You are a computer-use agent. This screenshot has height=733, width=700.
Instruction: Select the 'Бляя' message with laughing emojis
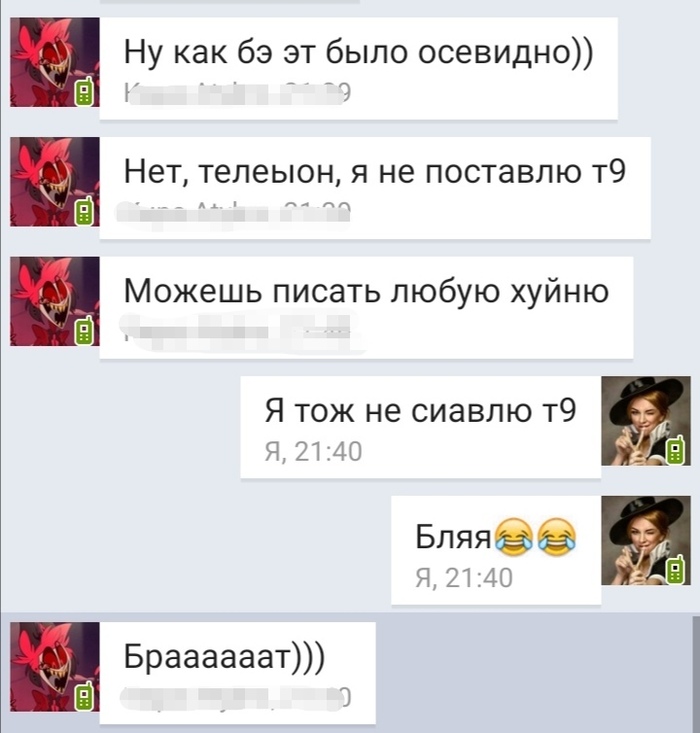[x=496, y=550]
